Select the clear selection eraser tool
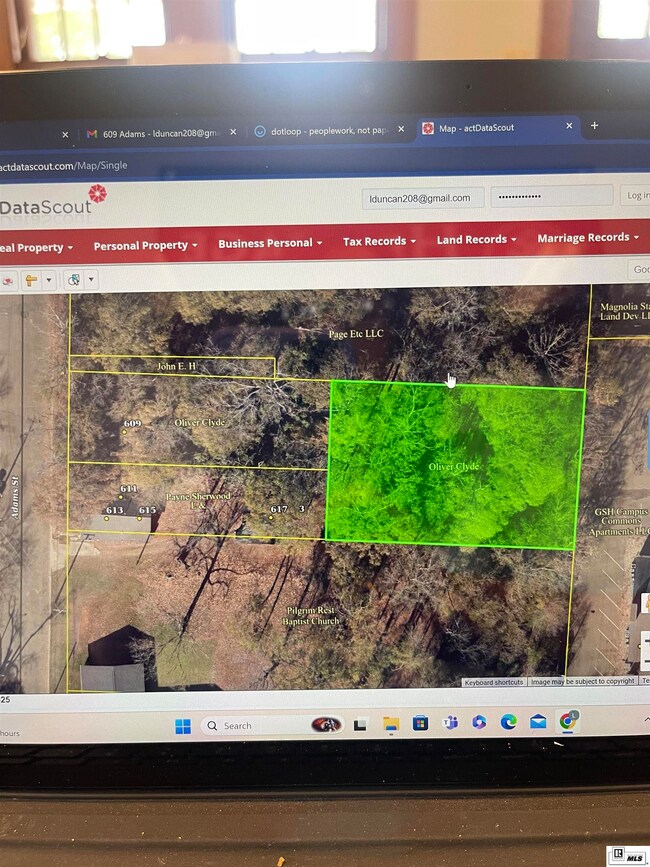This screenshot has height=867, width=650. point(8,281)
